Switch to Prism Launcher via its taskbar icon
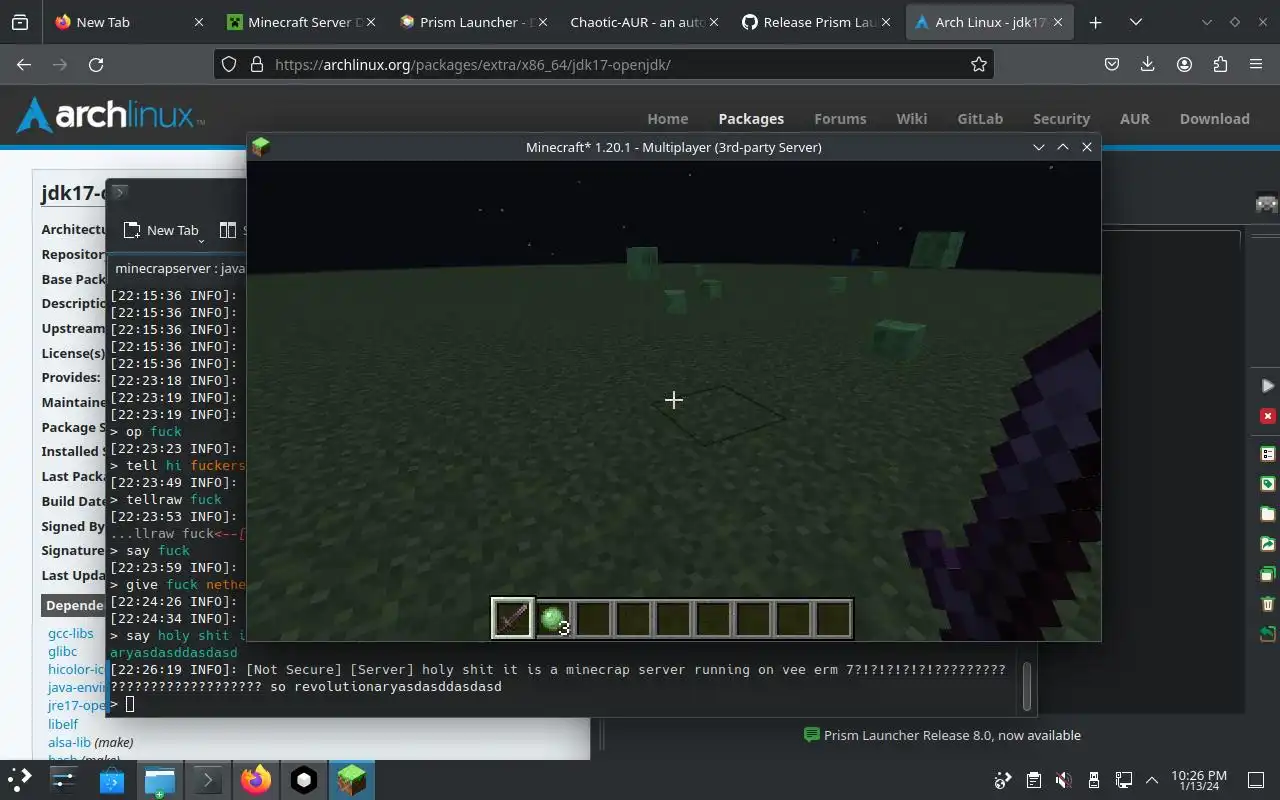 pyautogui.click(x=304, y=780)
